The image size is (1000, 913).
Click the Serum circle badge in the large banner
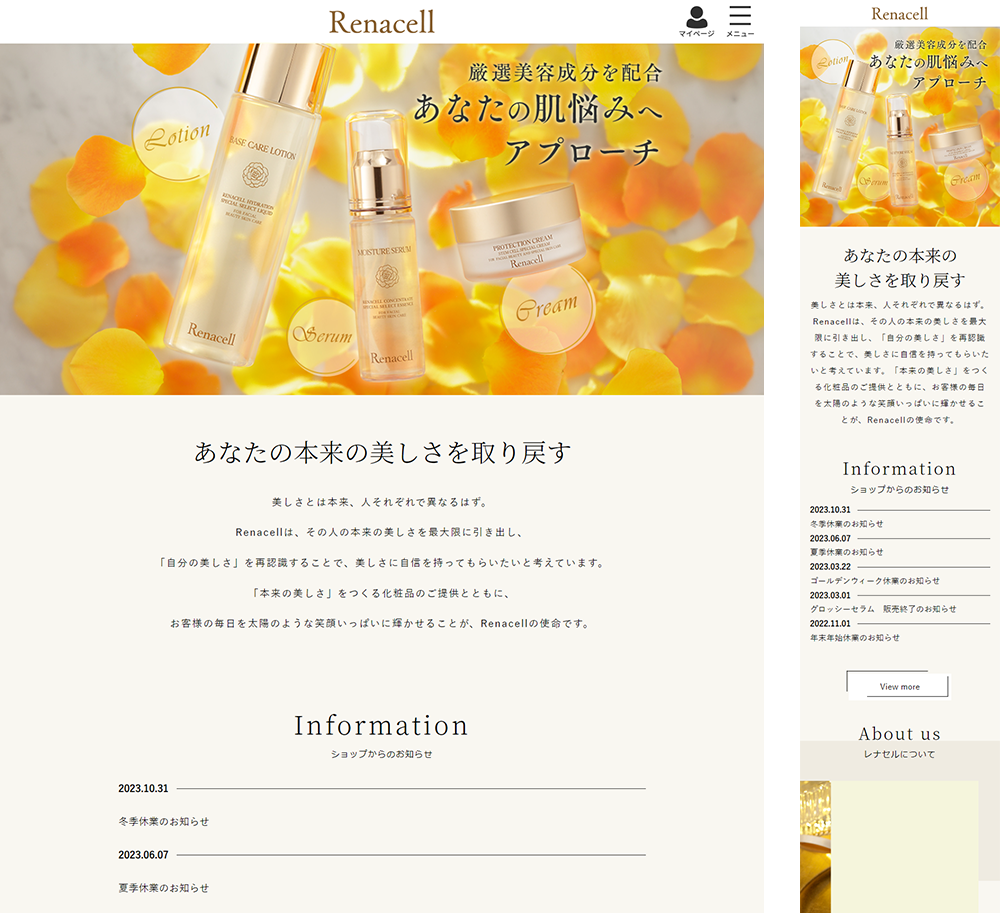tap(323, 336)
